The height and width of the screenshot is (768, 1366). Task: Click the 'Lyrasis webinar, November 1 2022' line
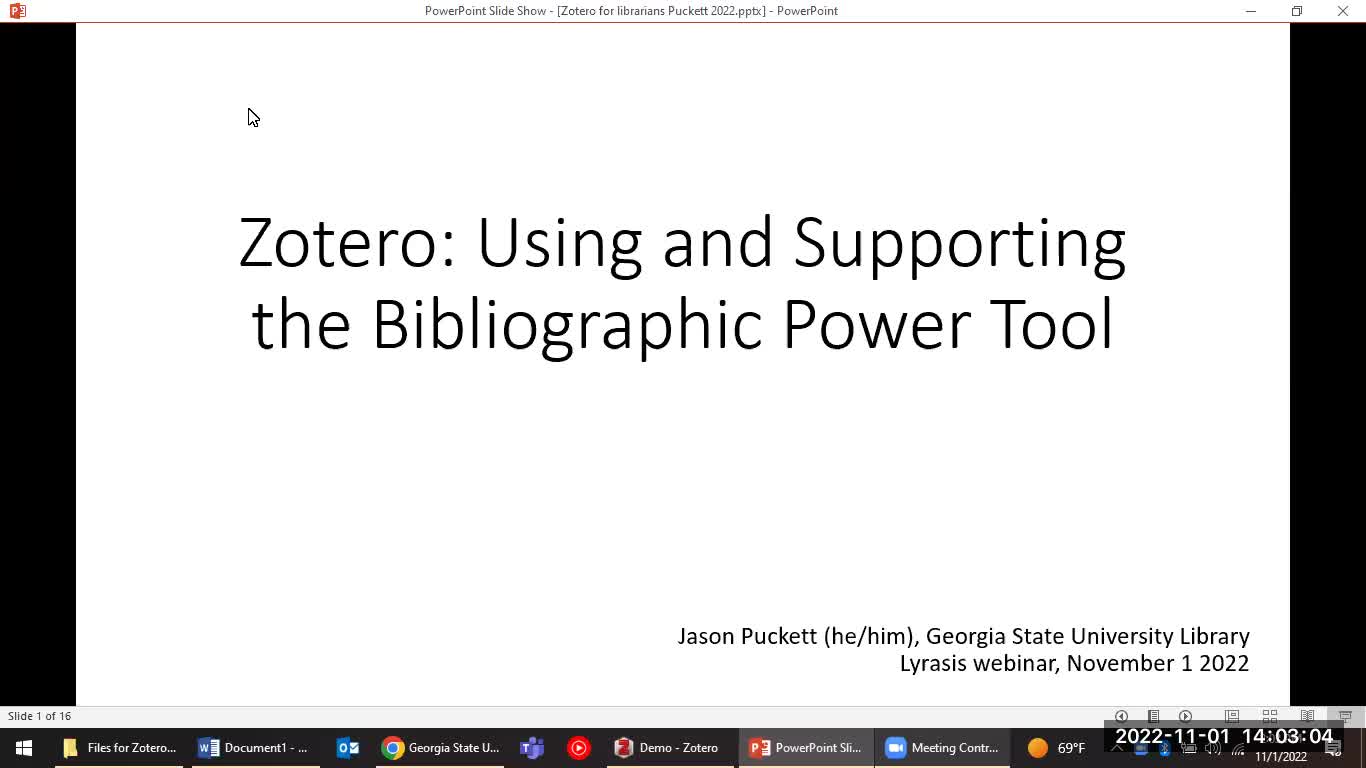point(1074,663)
